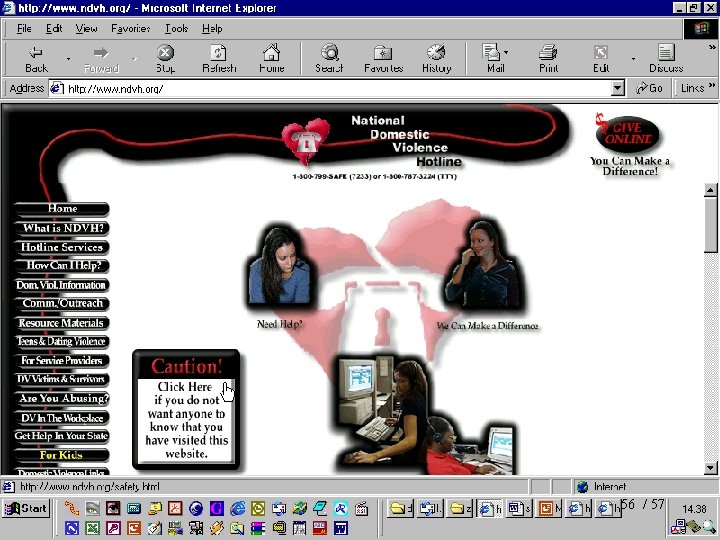This screenshot has height=540, width=720.
Task: Launch Internet Explorer from the quick launch
Action: click(237, 508)
